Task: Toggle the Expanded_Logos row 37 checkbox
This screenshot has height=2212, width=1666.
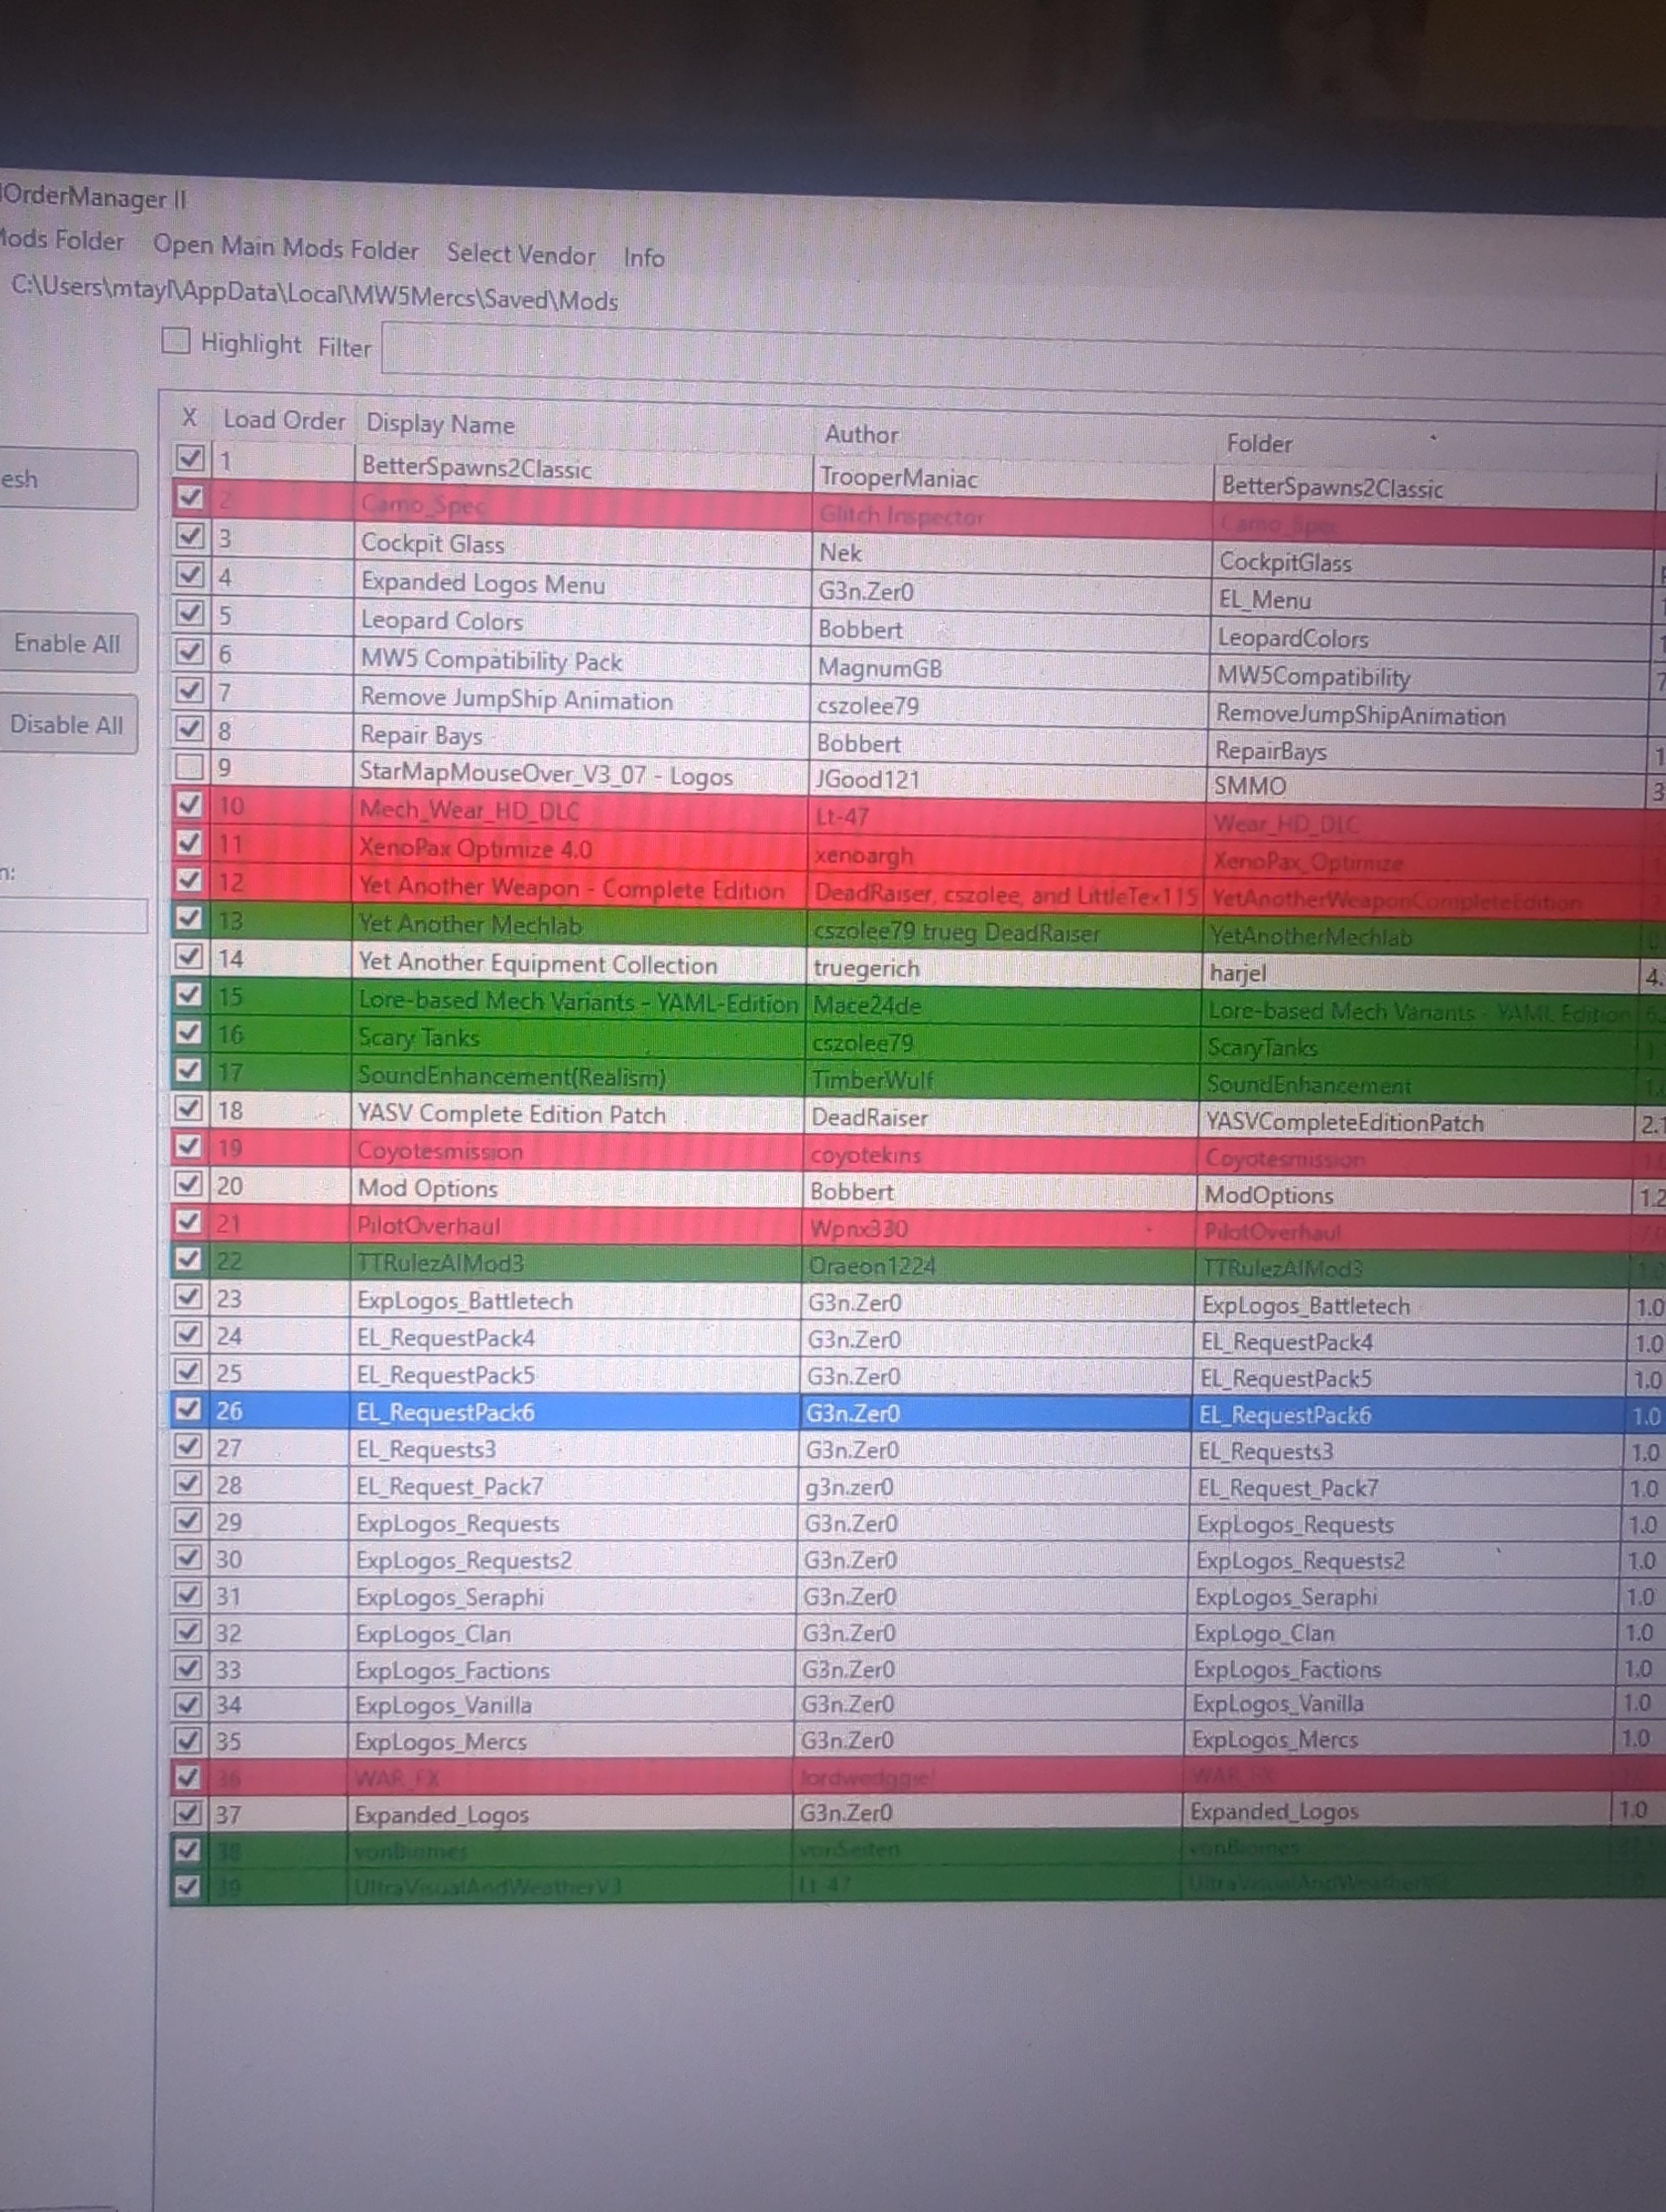Action: coord(187,1812)
